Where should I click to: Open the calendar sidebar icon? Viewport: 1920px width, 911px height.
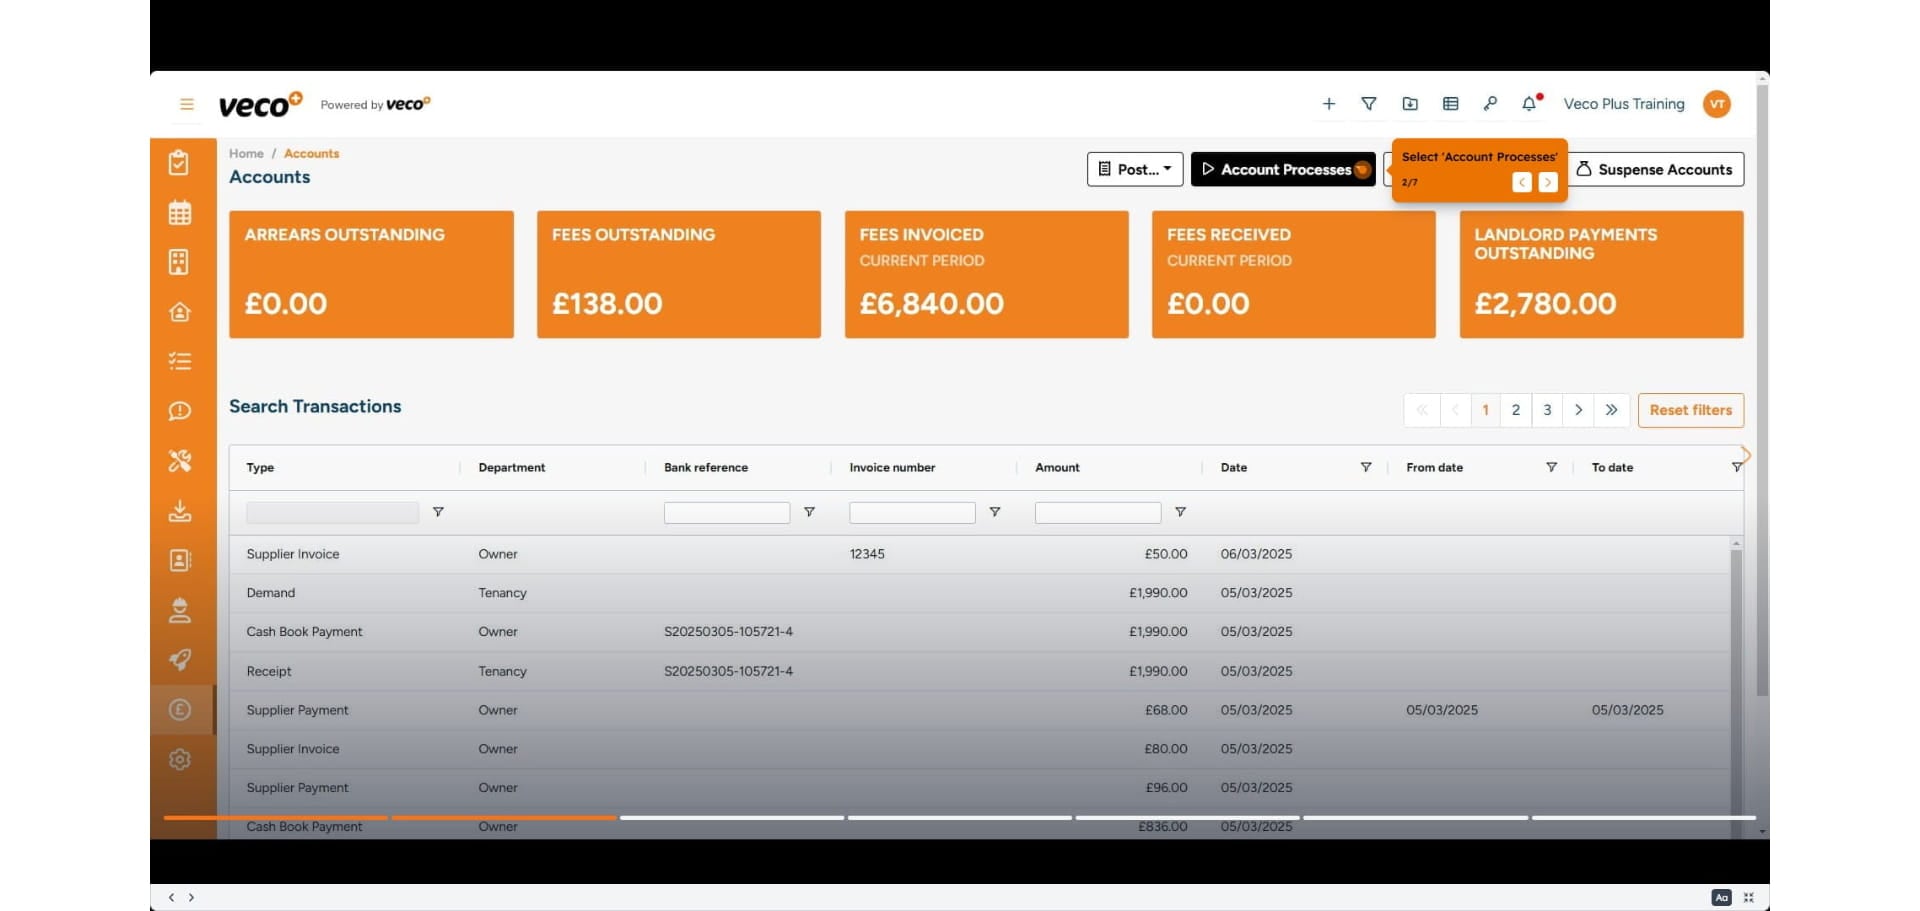coord(180,212)
